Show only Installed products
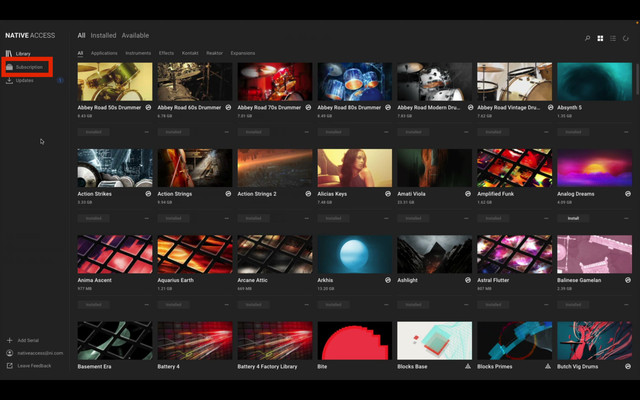 (x=103, y=36)
